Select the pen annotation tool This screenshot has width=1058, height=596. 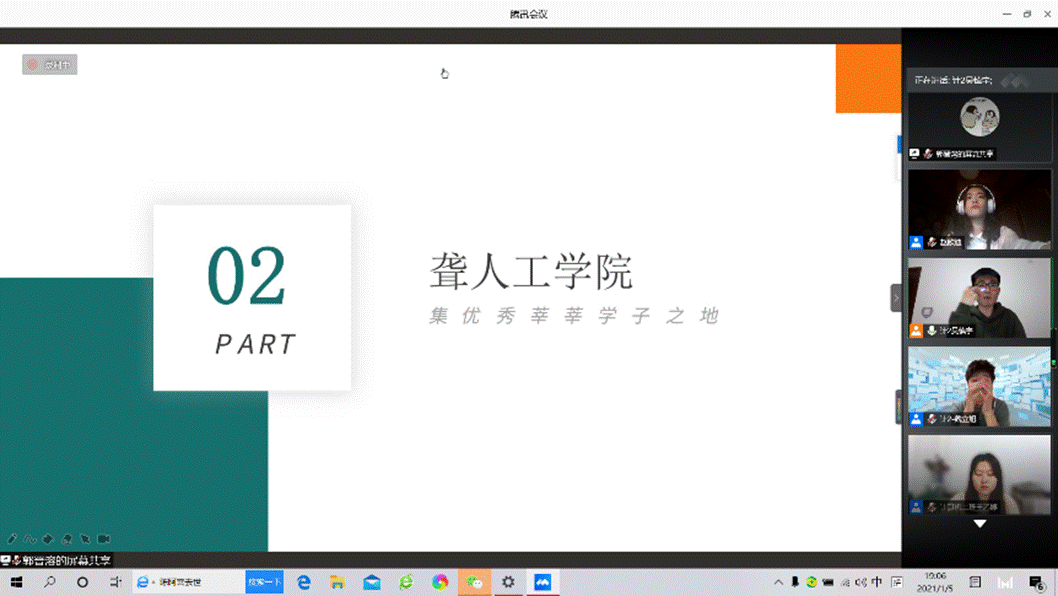[x=13, y=539]
